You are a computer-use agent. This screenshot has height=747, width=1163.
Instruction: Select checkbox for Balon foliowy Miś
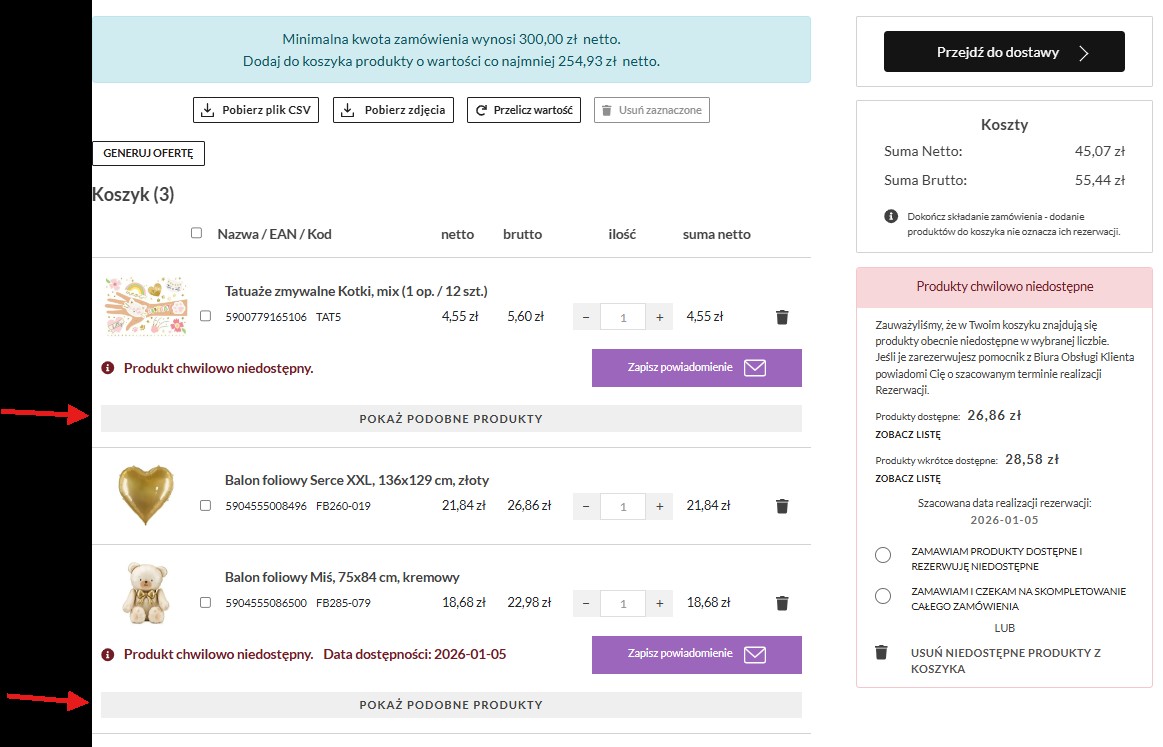(x=205, y=603)
